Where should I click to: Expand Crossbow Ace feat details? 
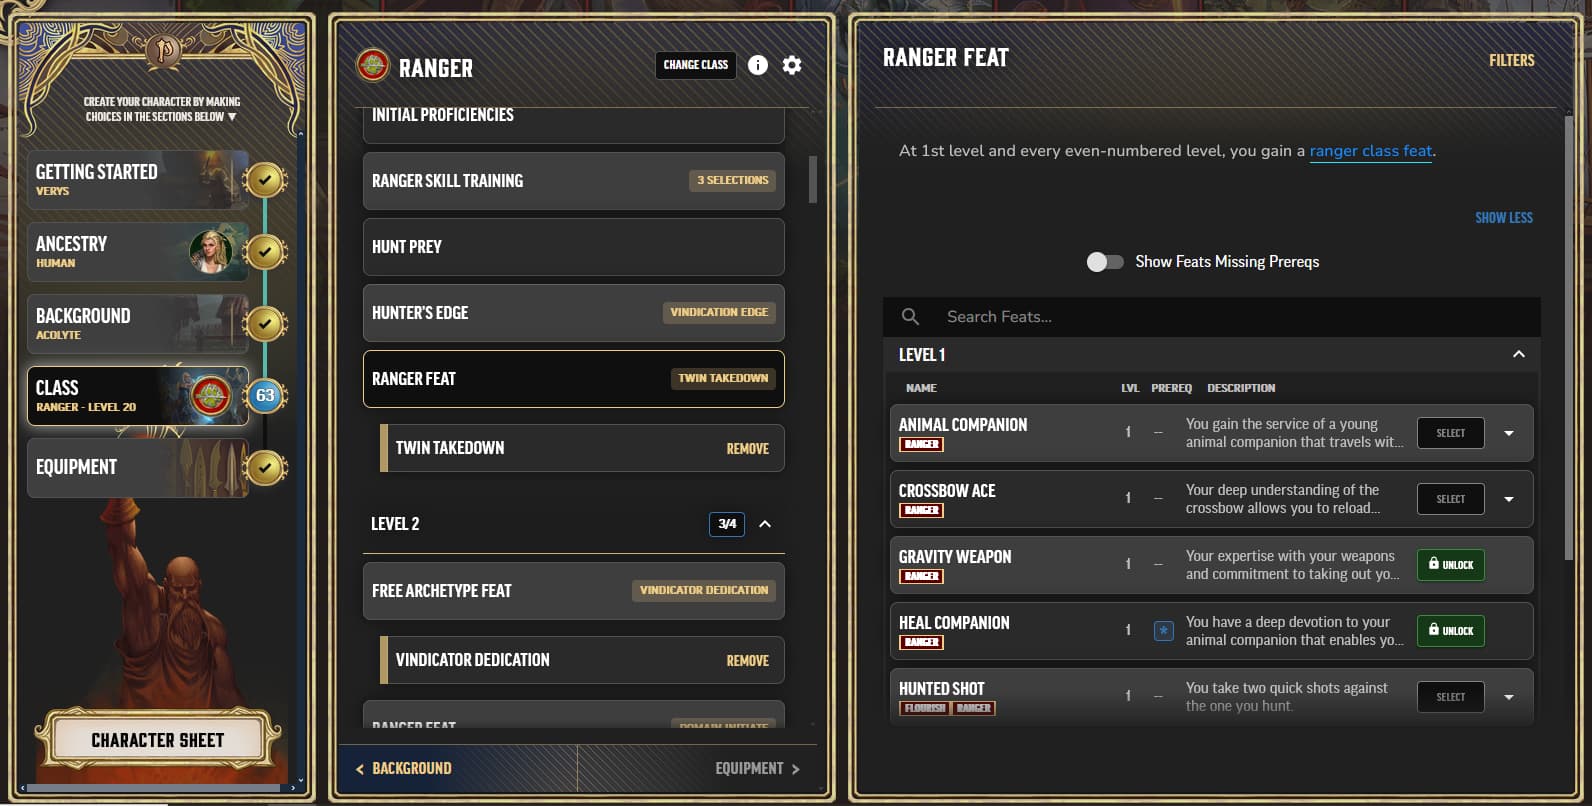(1509, 499)
